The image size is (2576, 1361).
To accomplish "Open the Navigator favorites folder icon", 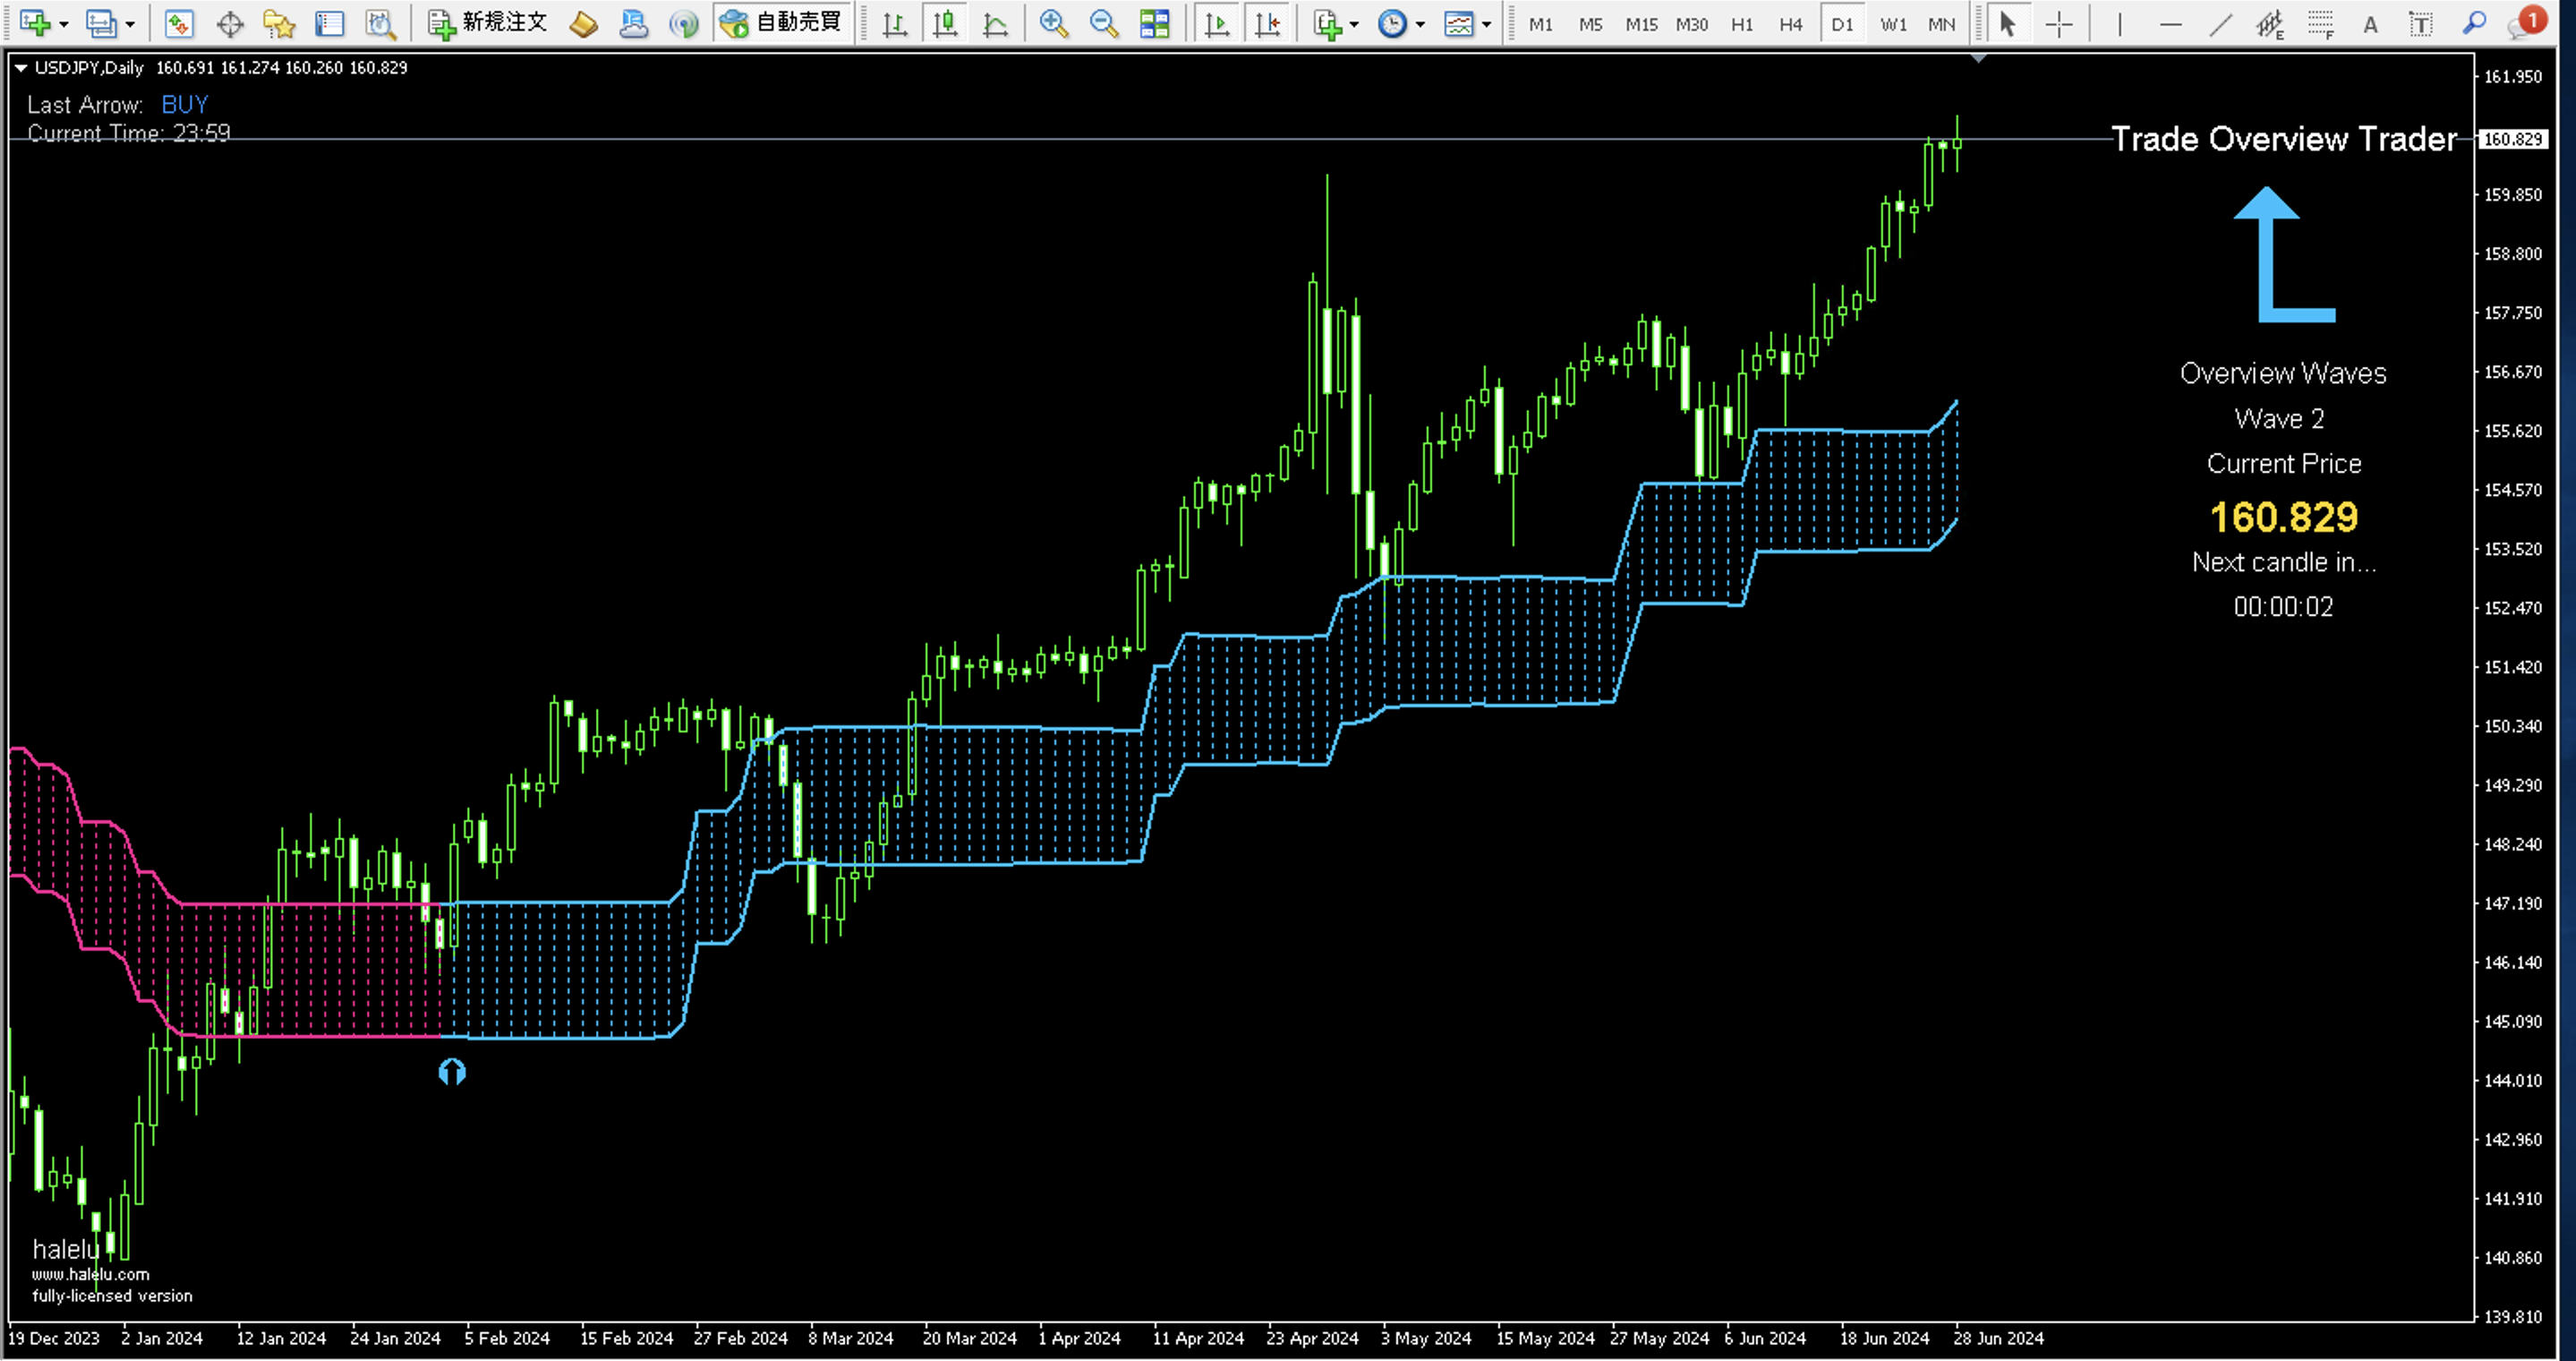I will coord(279,24).
